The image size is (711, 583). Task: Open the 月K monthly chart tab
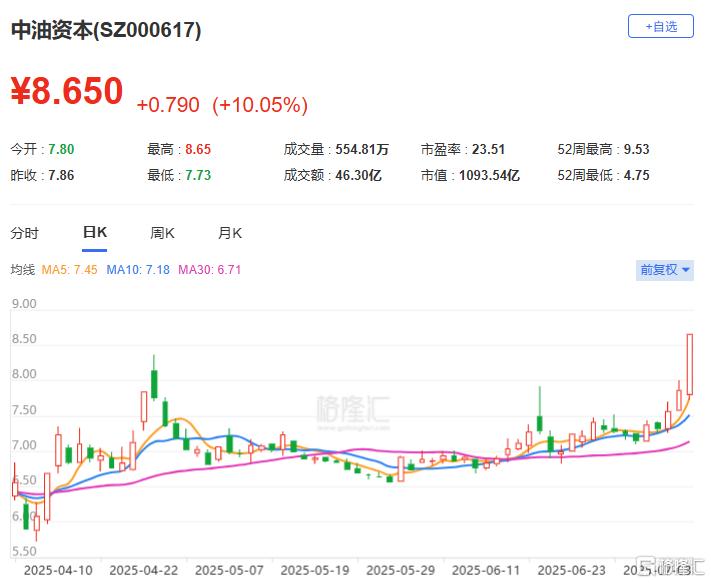230,233
